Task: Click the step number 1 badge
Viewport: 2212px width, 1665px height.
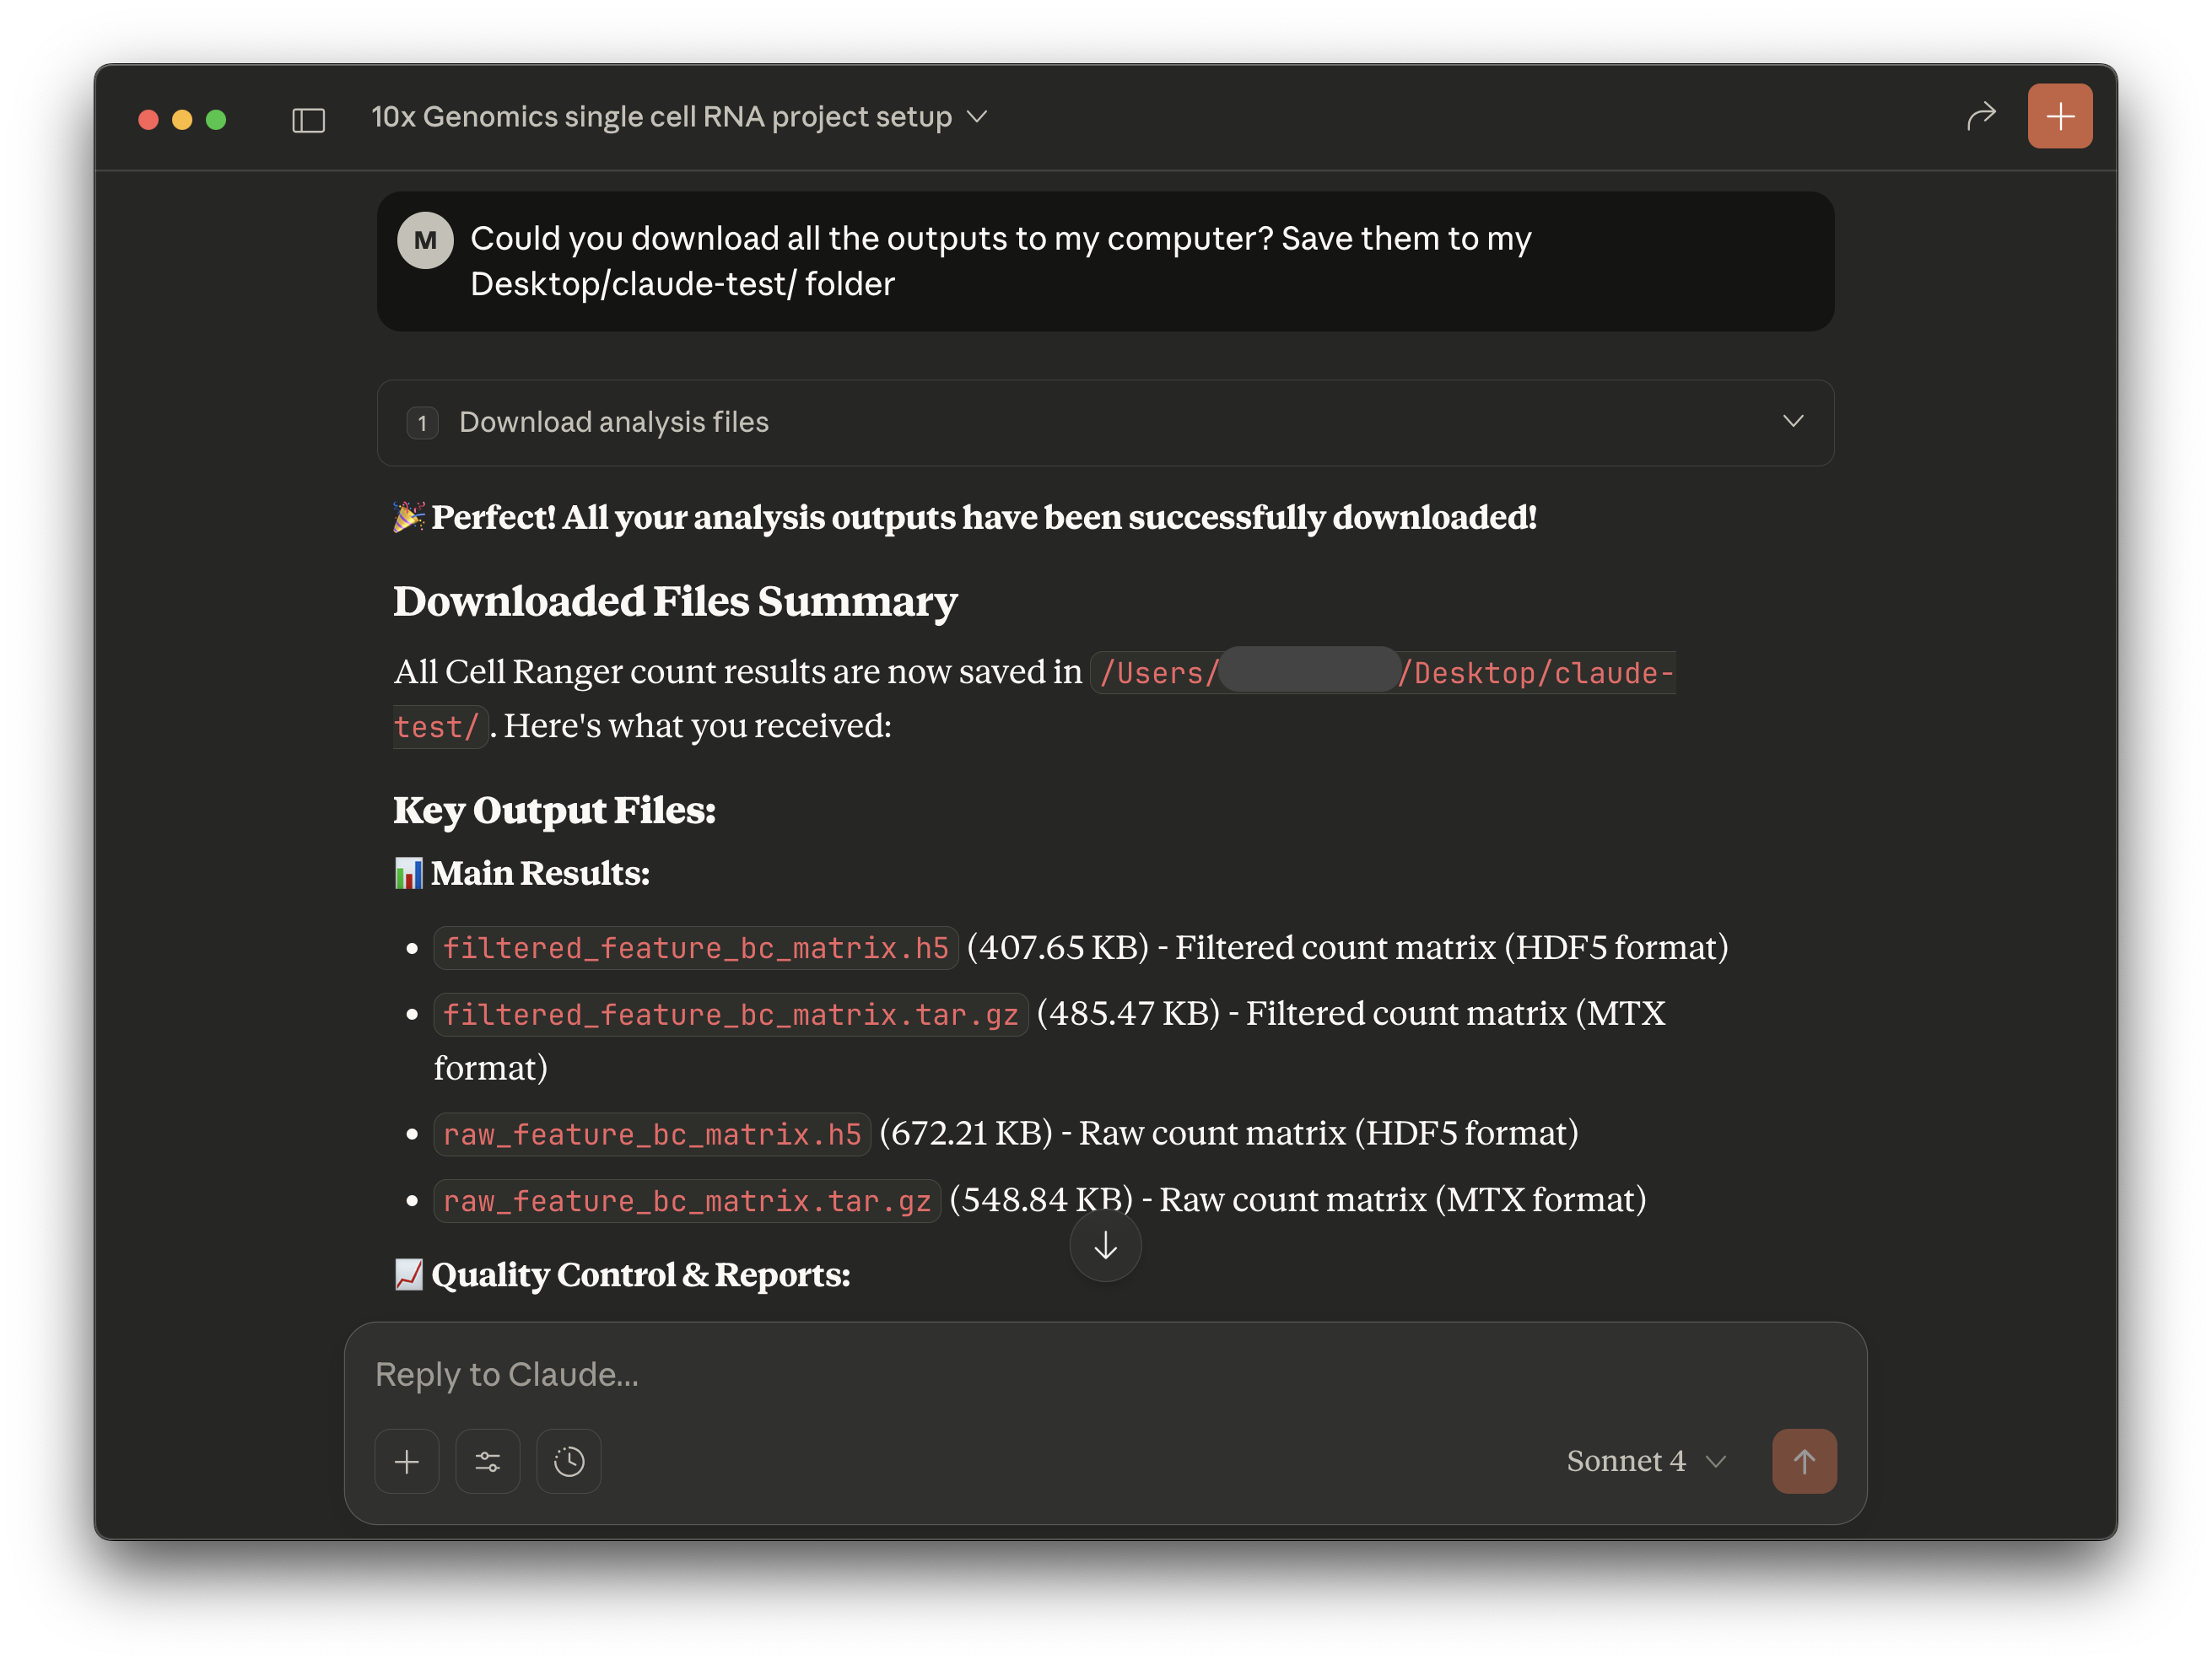Action: click(x=422, y=423)
